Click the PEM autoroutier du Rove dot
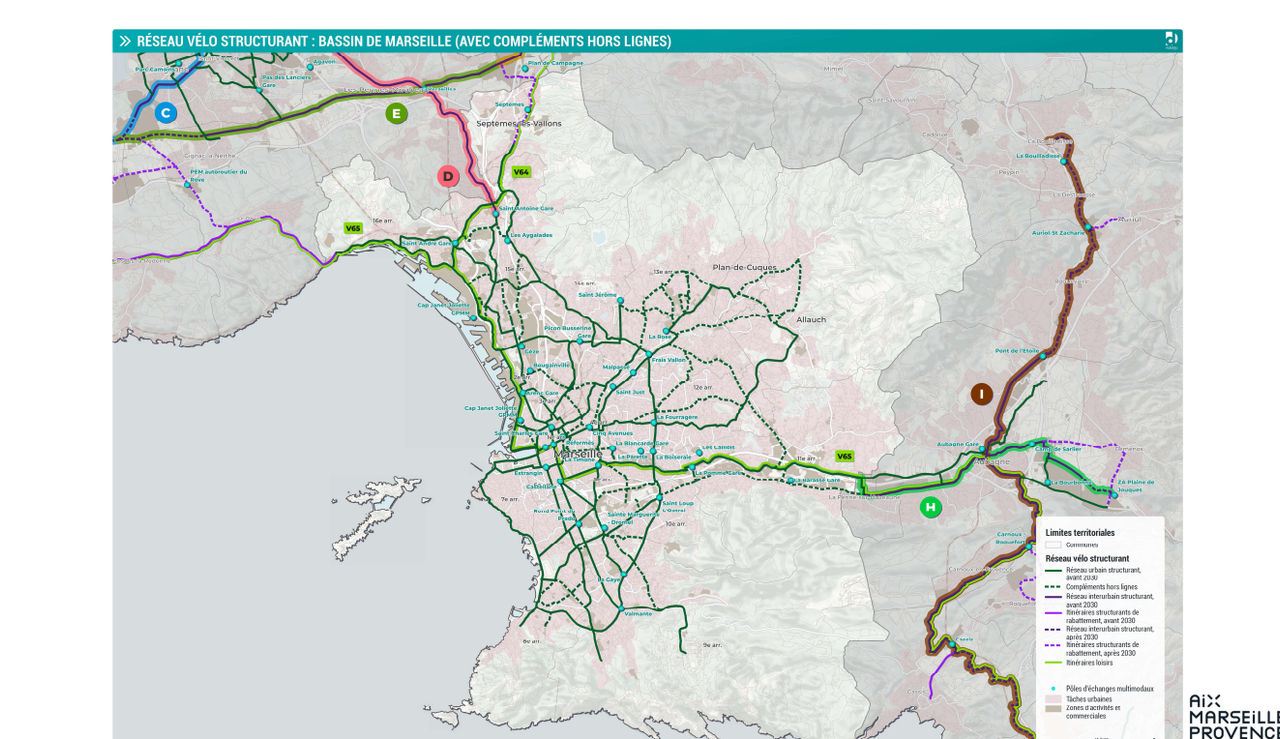The height and width of the screenshot is (739, 1280). pos(187,185)
